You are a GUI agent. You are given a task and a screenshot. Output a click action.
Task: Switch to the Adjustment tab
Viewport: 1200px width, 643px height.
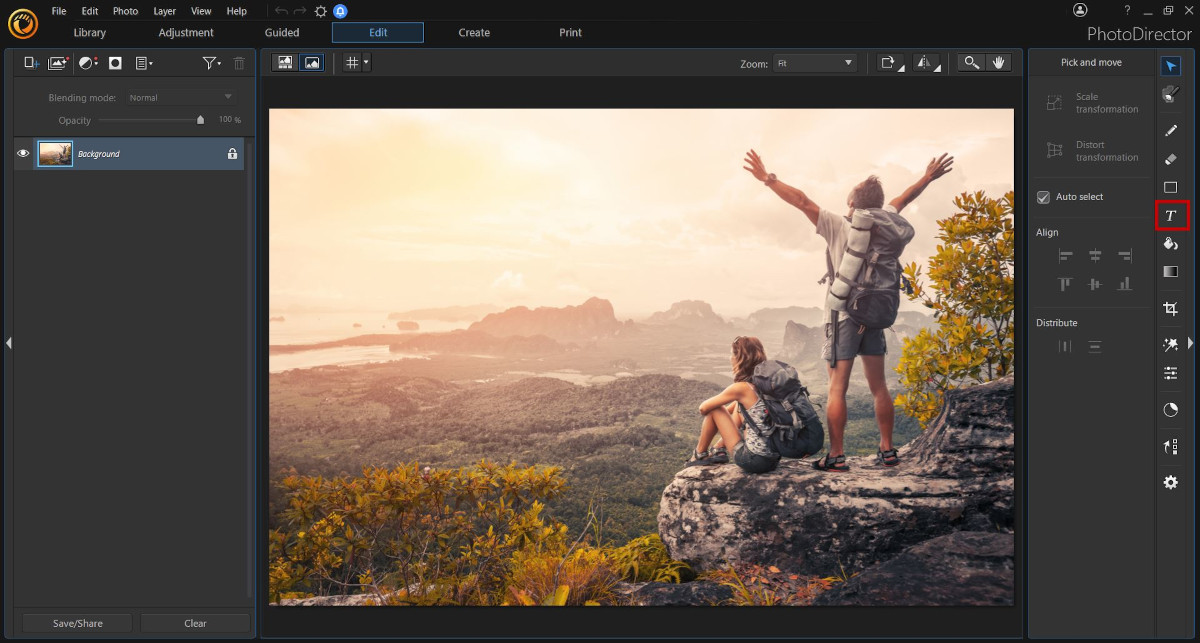186,33
